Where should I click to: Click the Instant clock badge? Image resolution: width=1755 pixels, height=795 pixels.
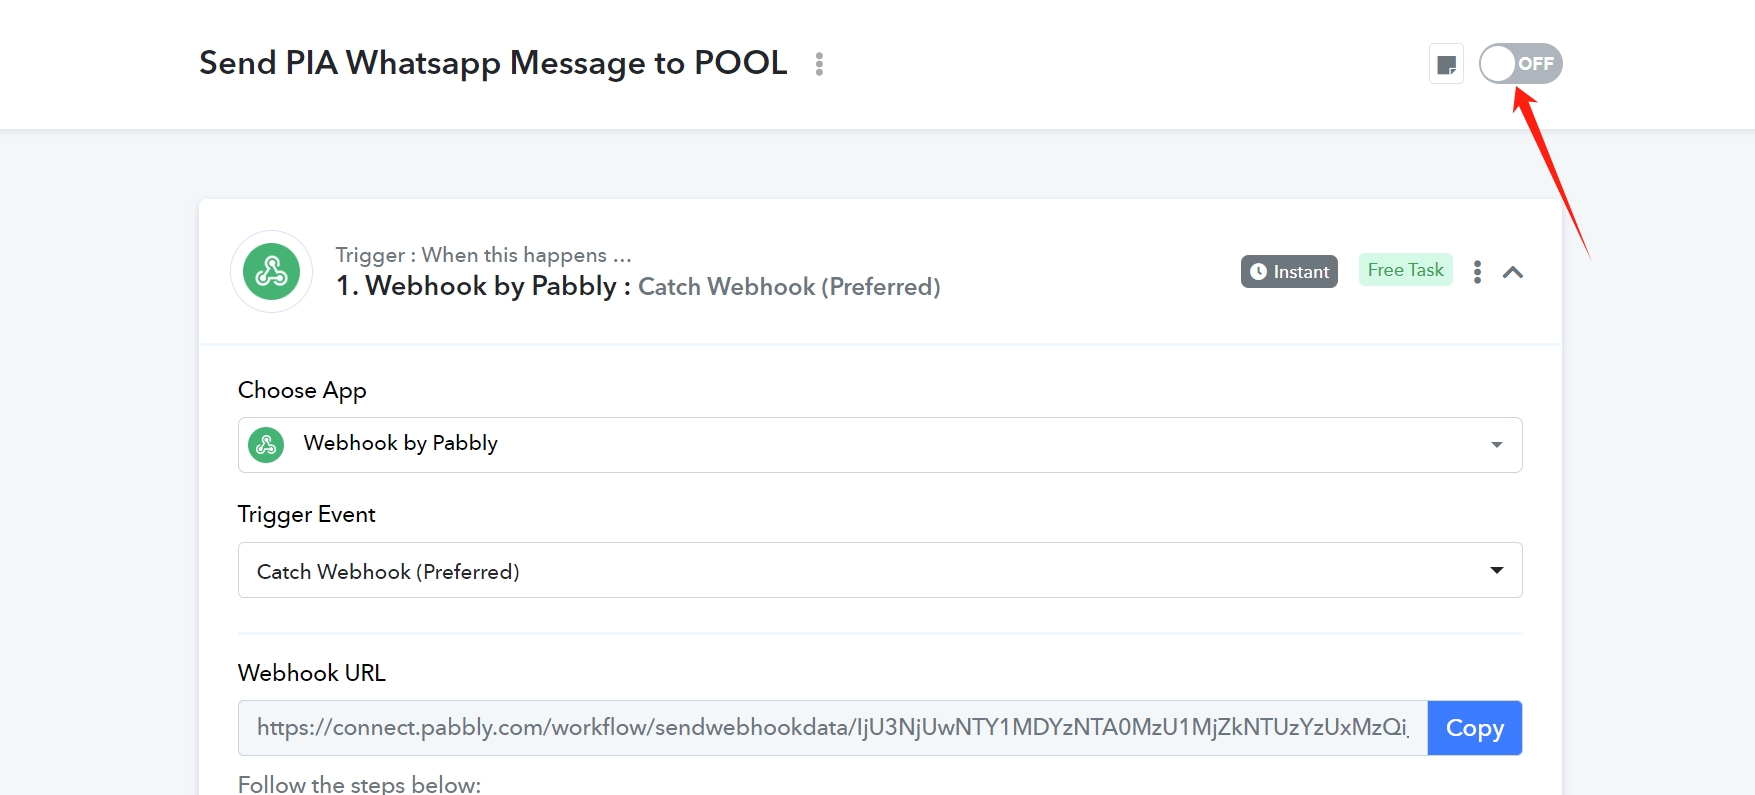click(x=1289, y=272)
